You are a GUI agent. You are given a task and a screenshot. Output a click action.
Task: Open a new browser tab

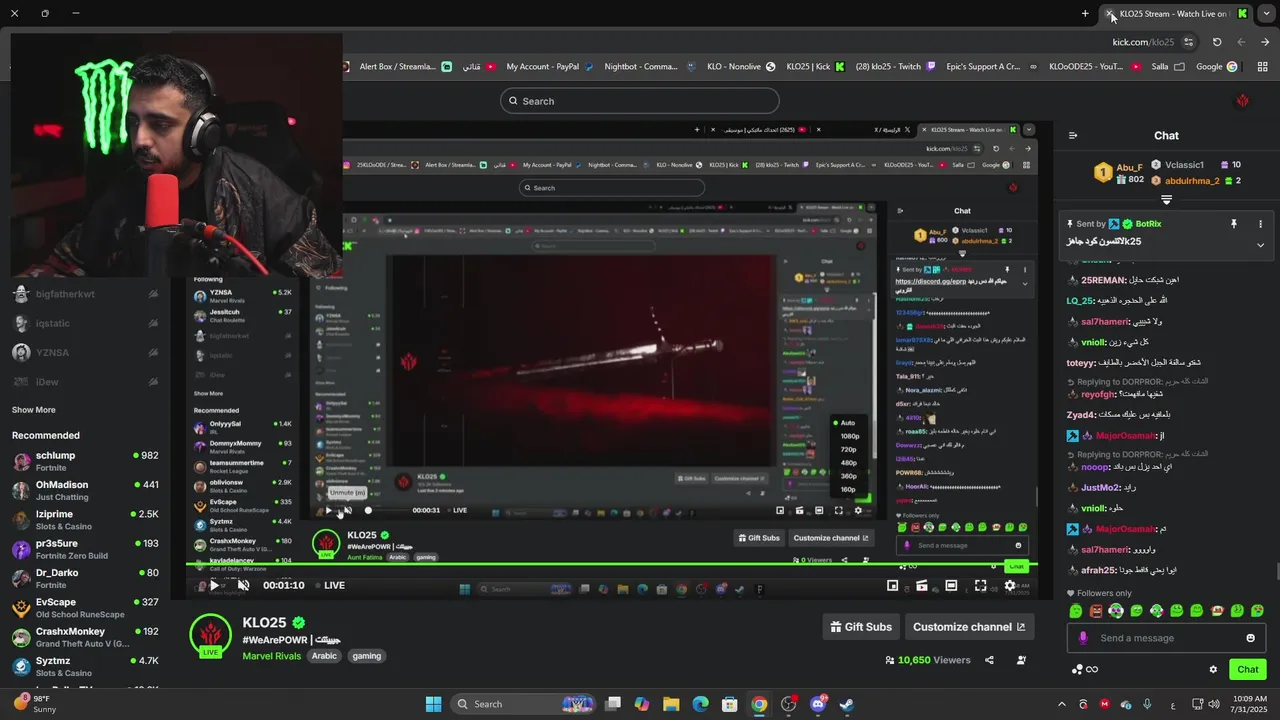coord(1085,14)
